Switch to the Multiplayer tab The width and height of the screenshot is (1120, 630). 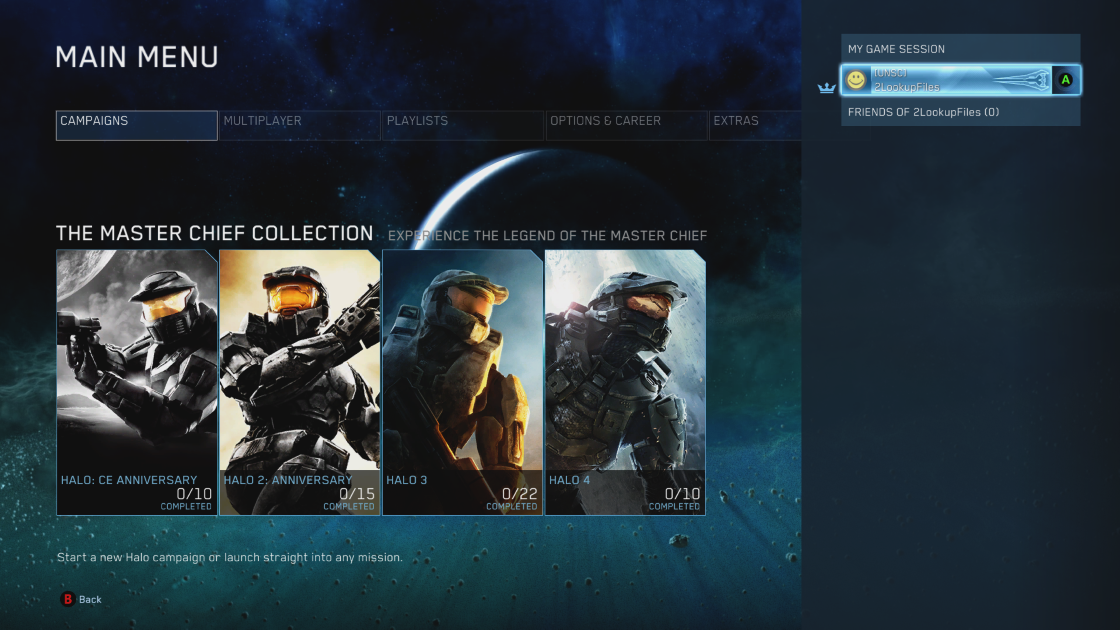coord(299,125)
